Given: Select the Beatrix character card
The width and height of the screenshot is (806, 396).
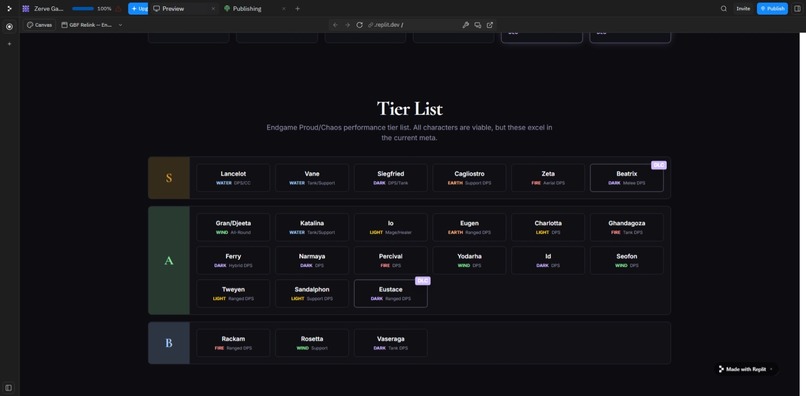Looking at the screenshot, I should tap(627, 178).
